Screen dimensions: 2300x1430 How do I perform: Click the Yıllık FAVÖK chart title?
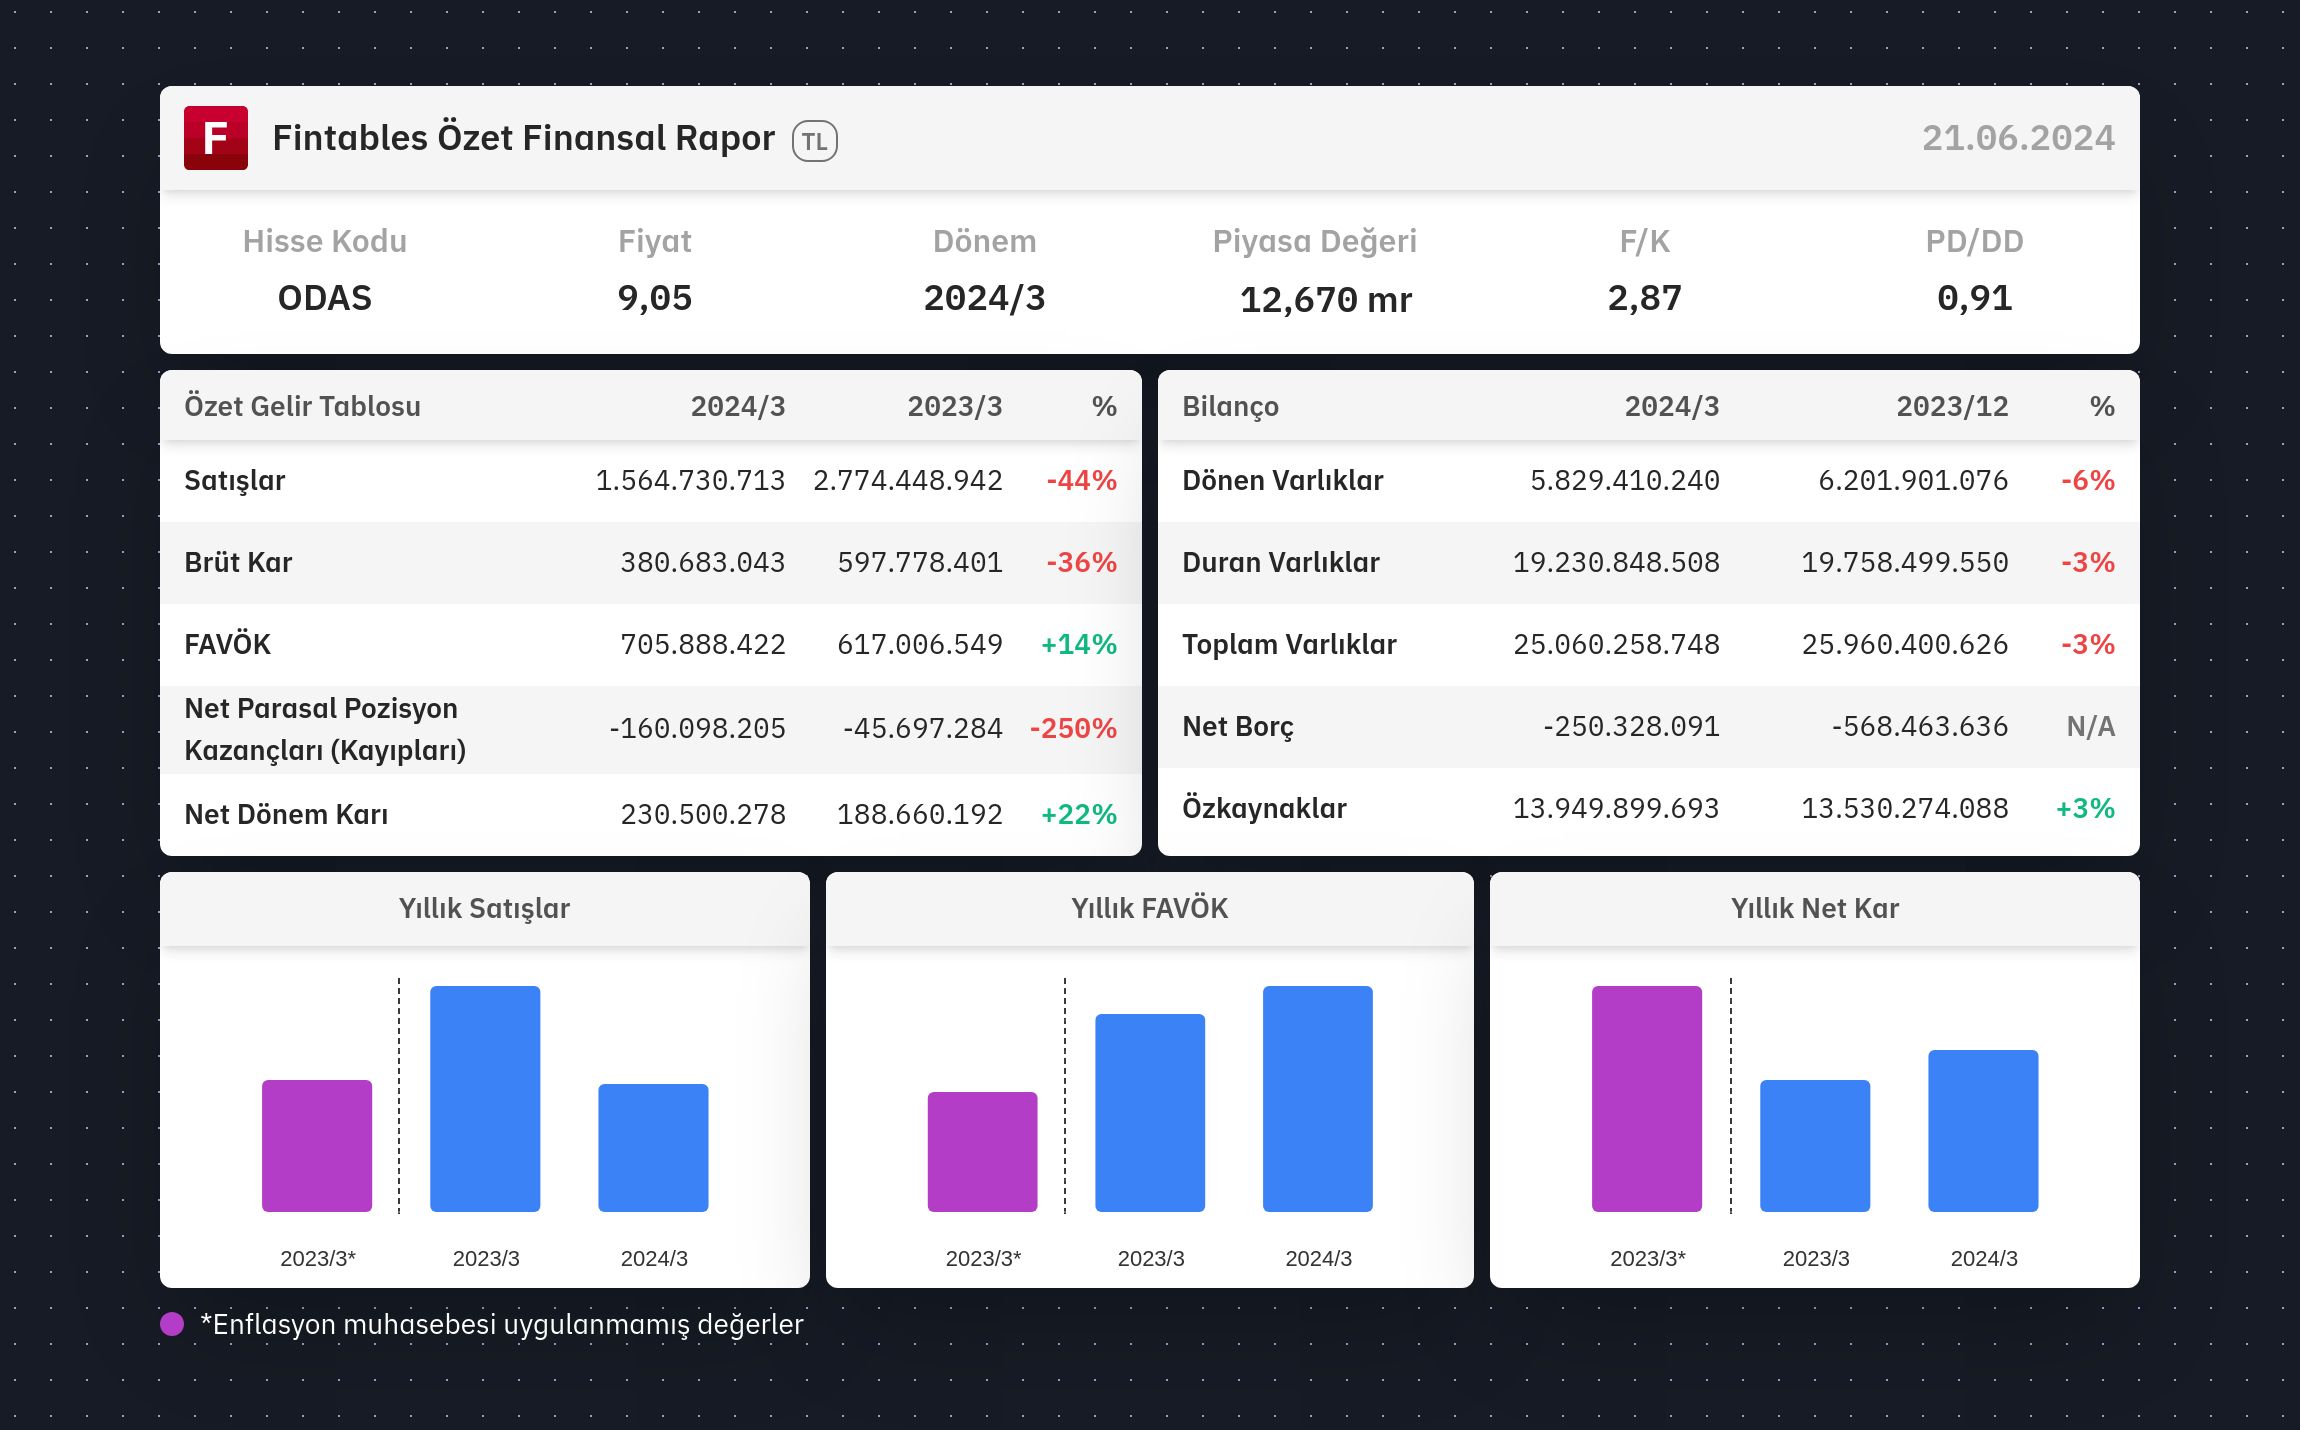(x=1150, y=908)
